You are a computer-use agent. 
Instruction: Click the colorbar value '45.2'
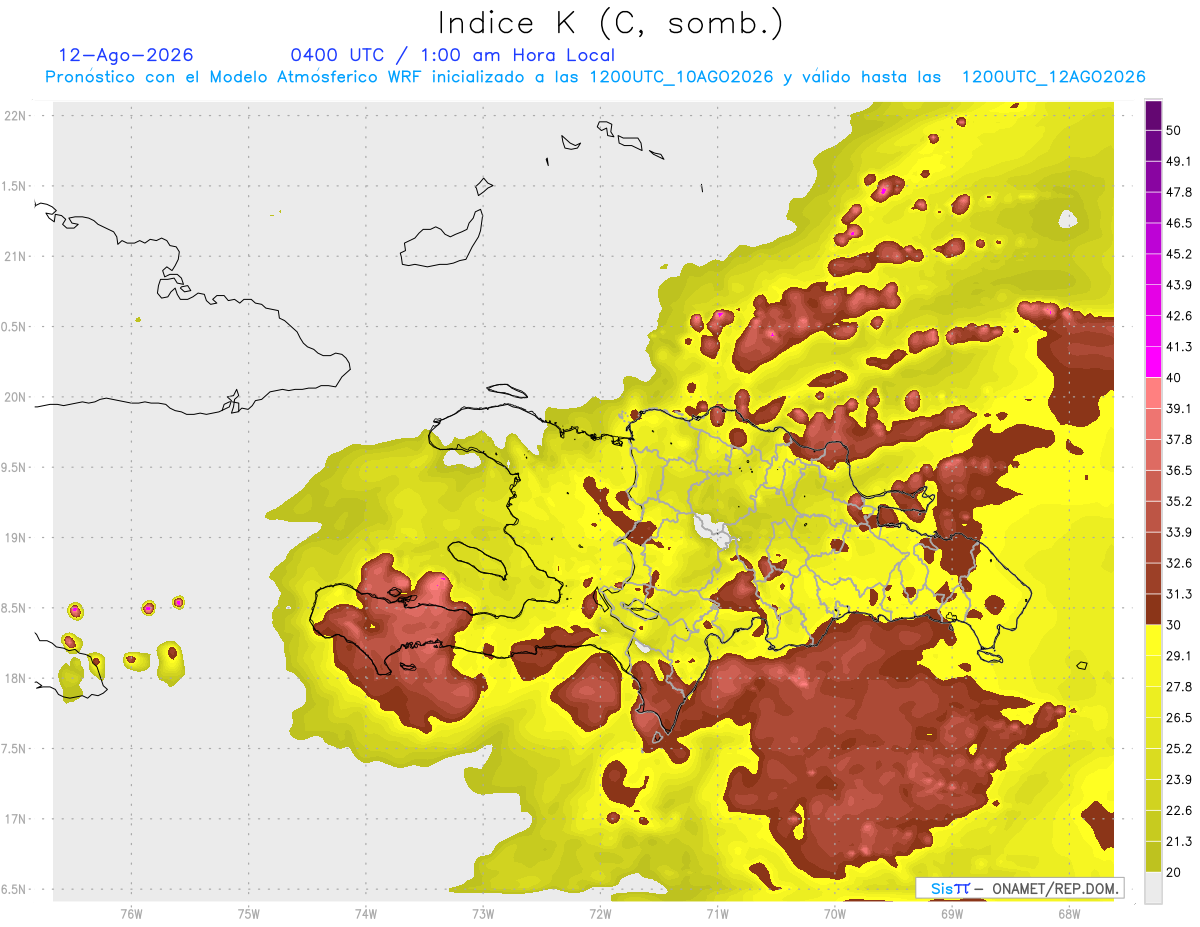pyautogui.click(x=1179, y=254)
